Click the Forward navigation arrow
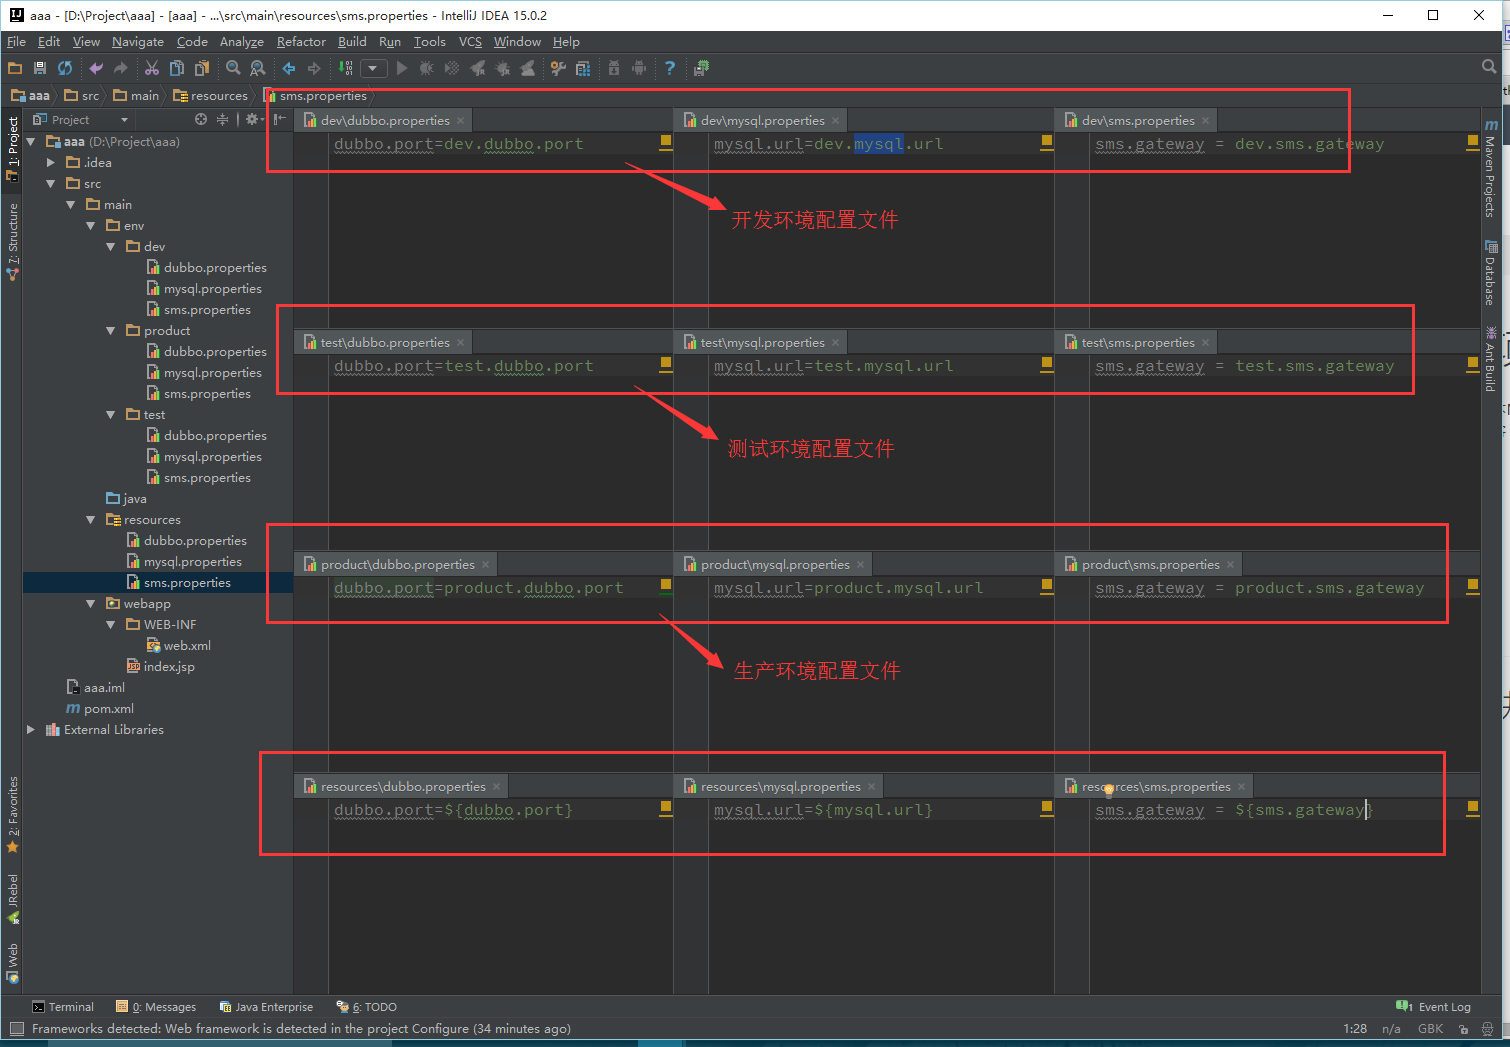This screenshot has height=1047, width=1510. coord(314,68)
